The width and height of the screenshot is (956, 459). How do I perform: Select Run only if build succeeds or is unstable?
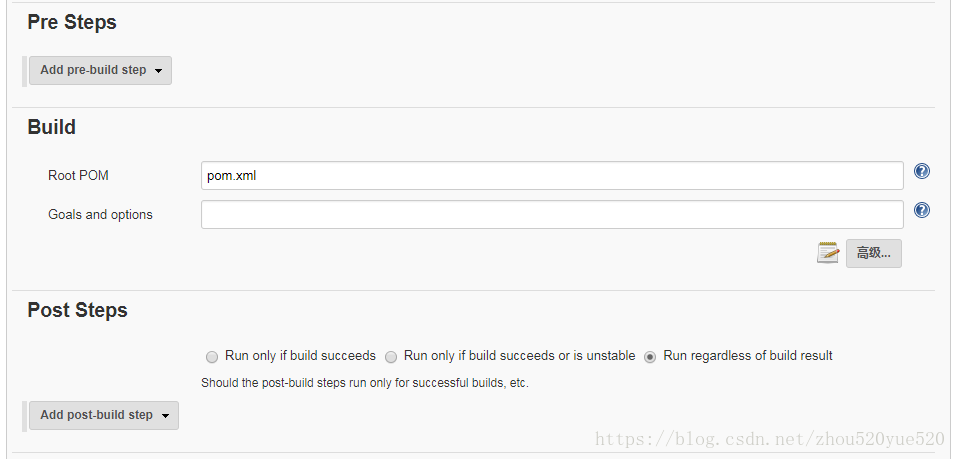pos(391,357)
